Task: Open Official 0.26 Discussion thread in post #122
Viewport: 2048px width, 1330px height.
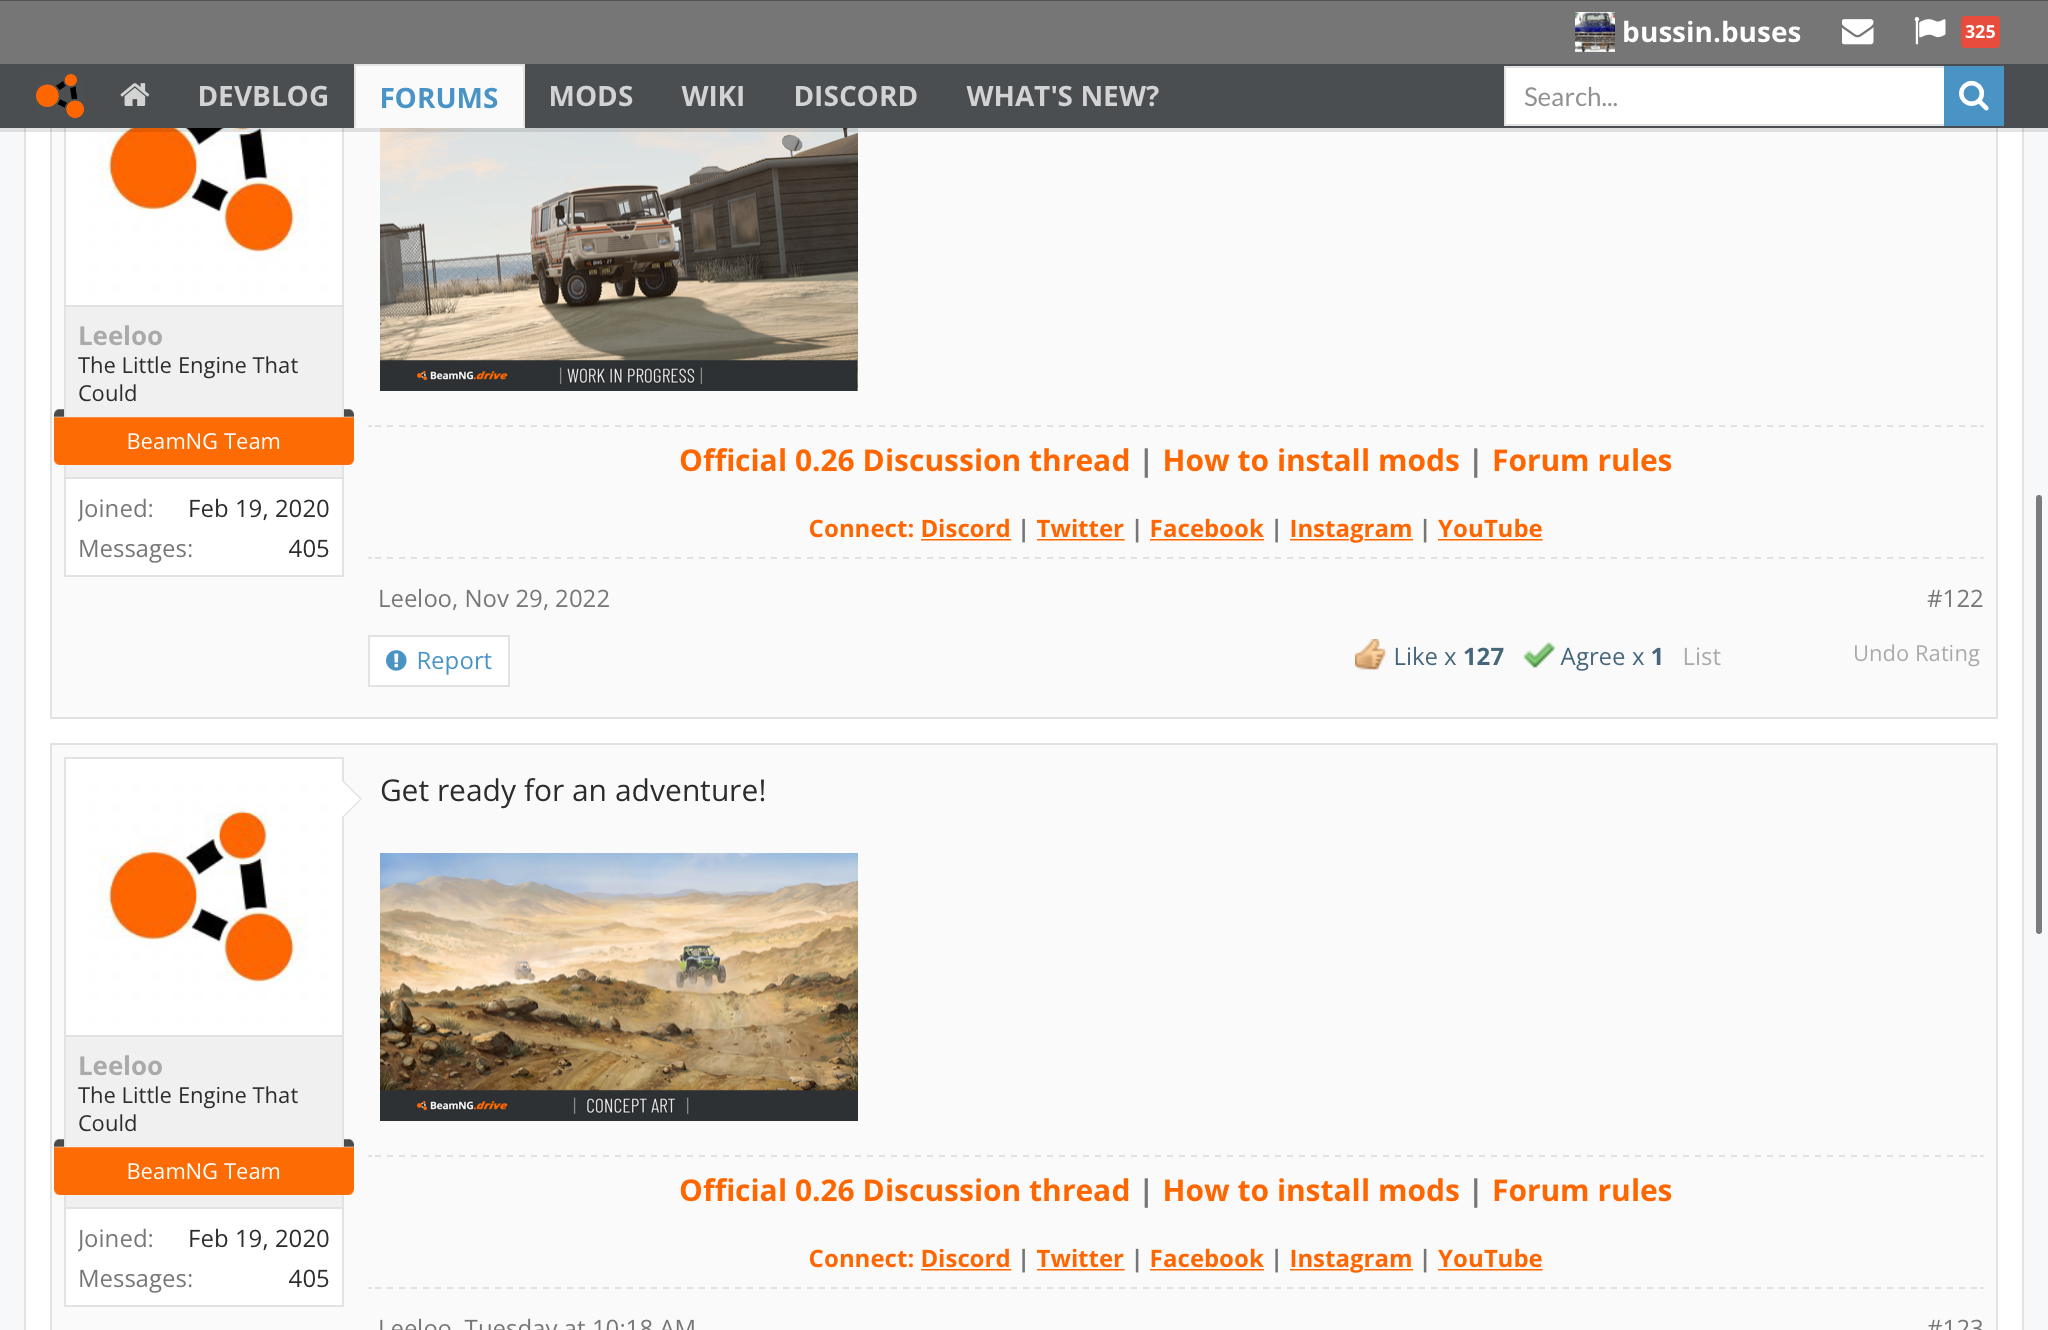Action: pyautogui.click(x=904, y=460)
